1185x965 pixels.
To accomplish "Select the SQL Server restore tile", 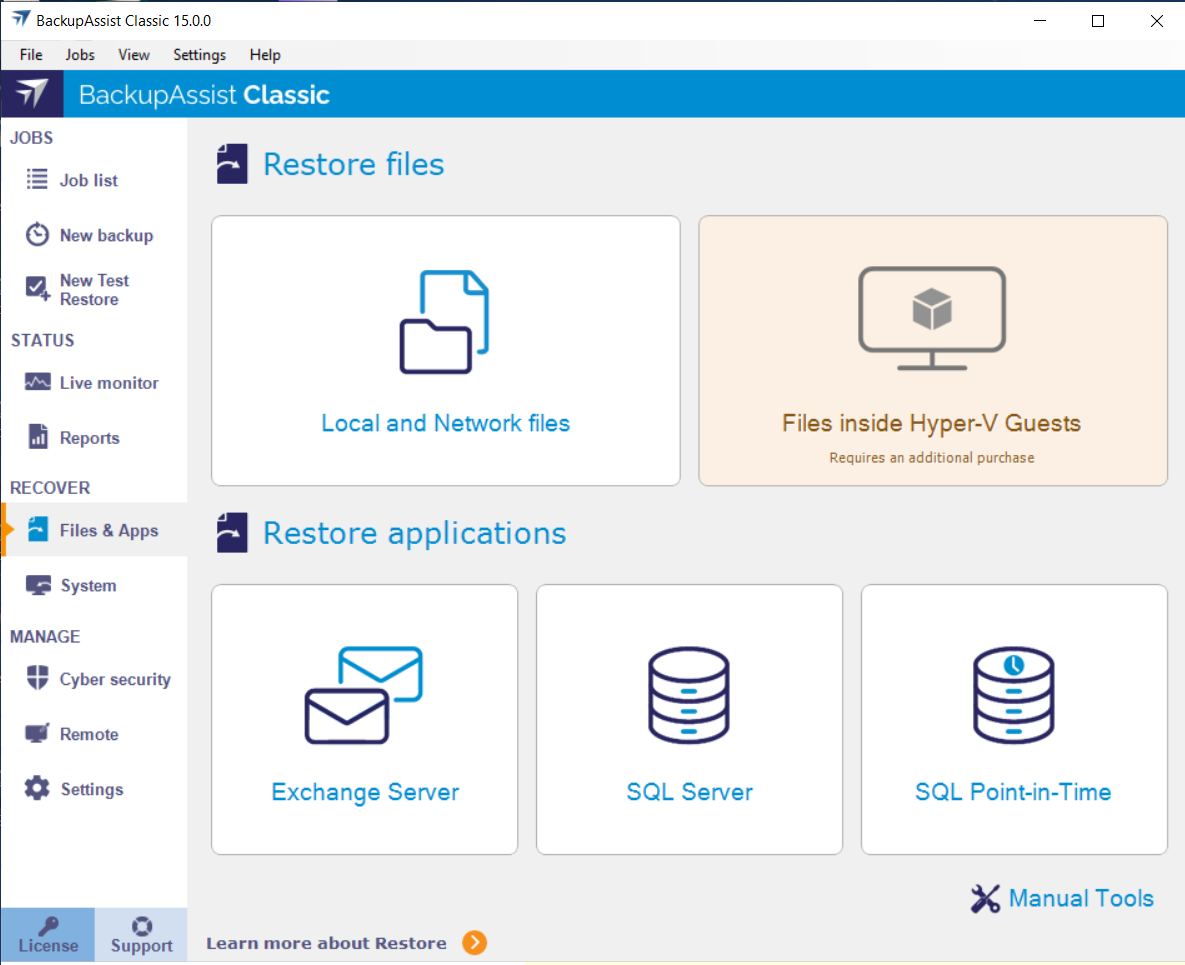I will [689, 719].
